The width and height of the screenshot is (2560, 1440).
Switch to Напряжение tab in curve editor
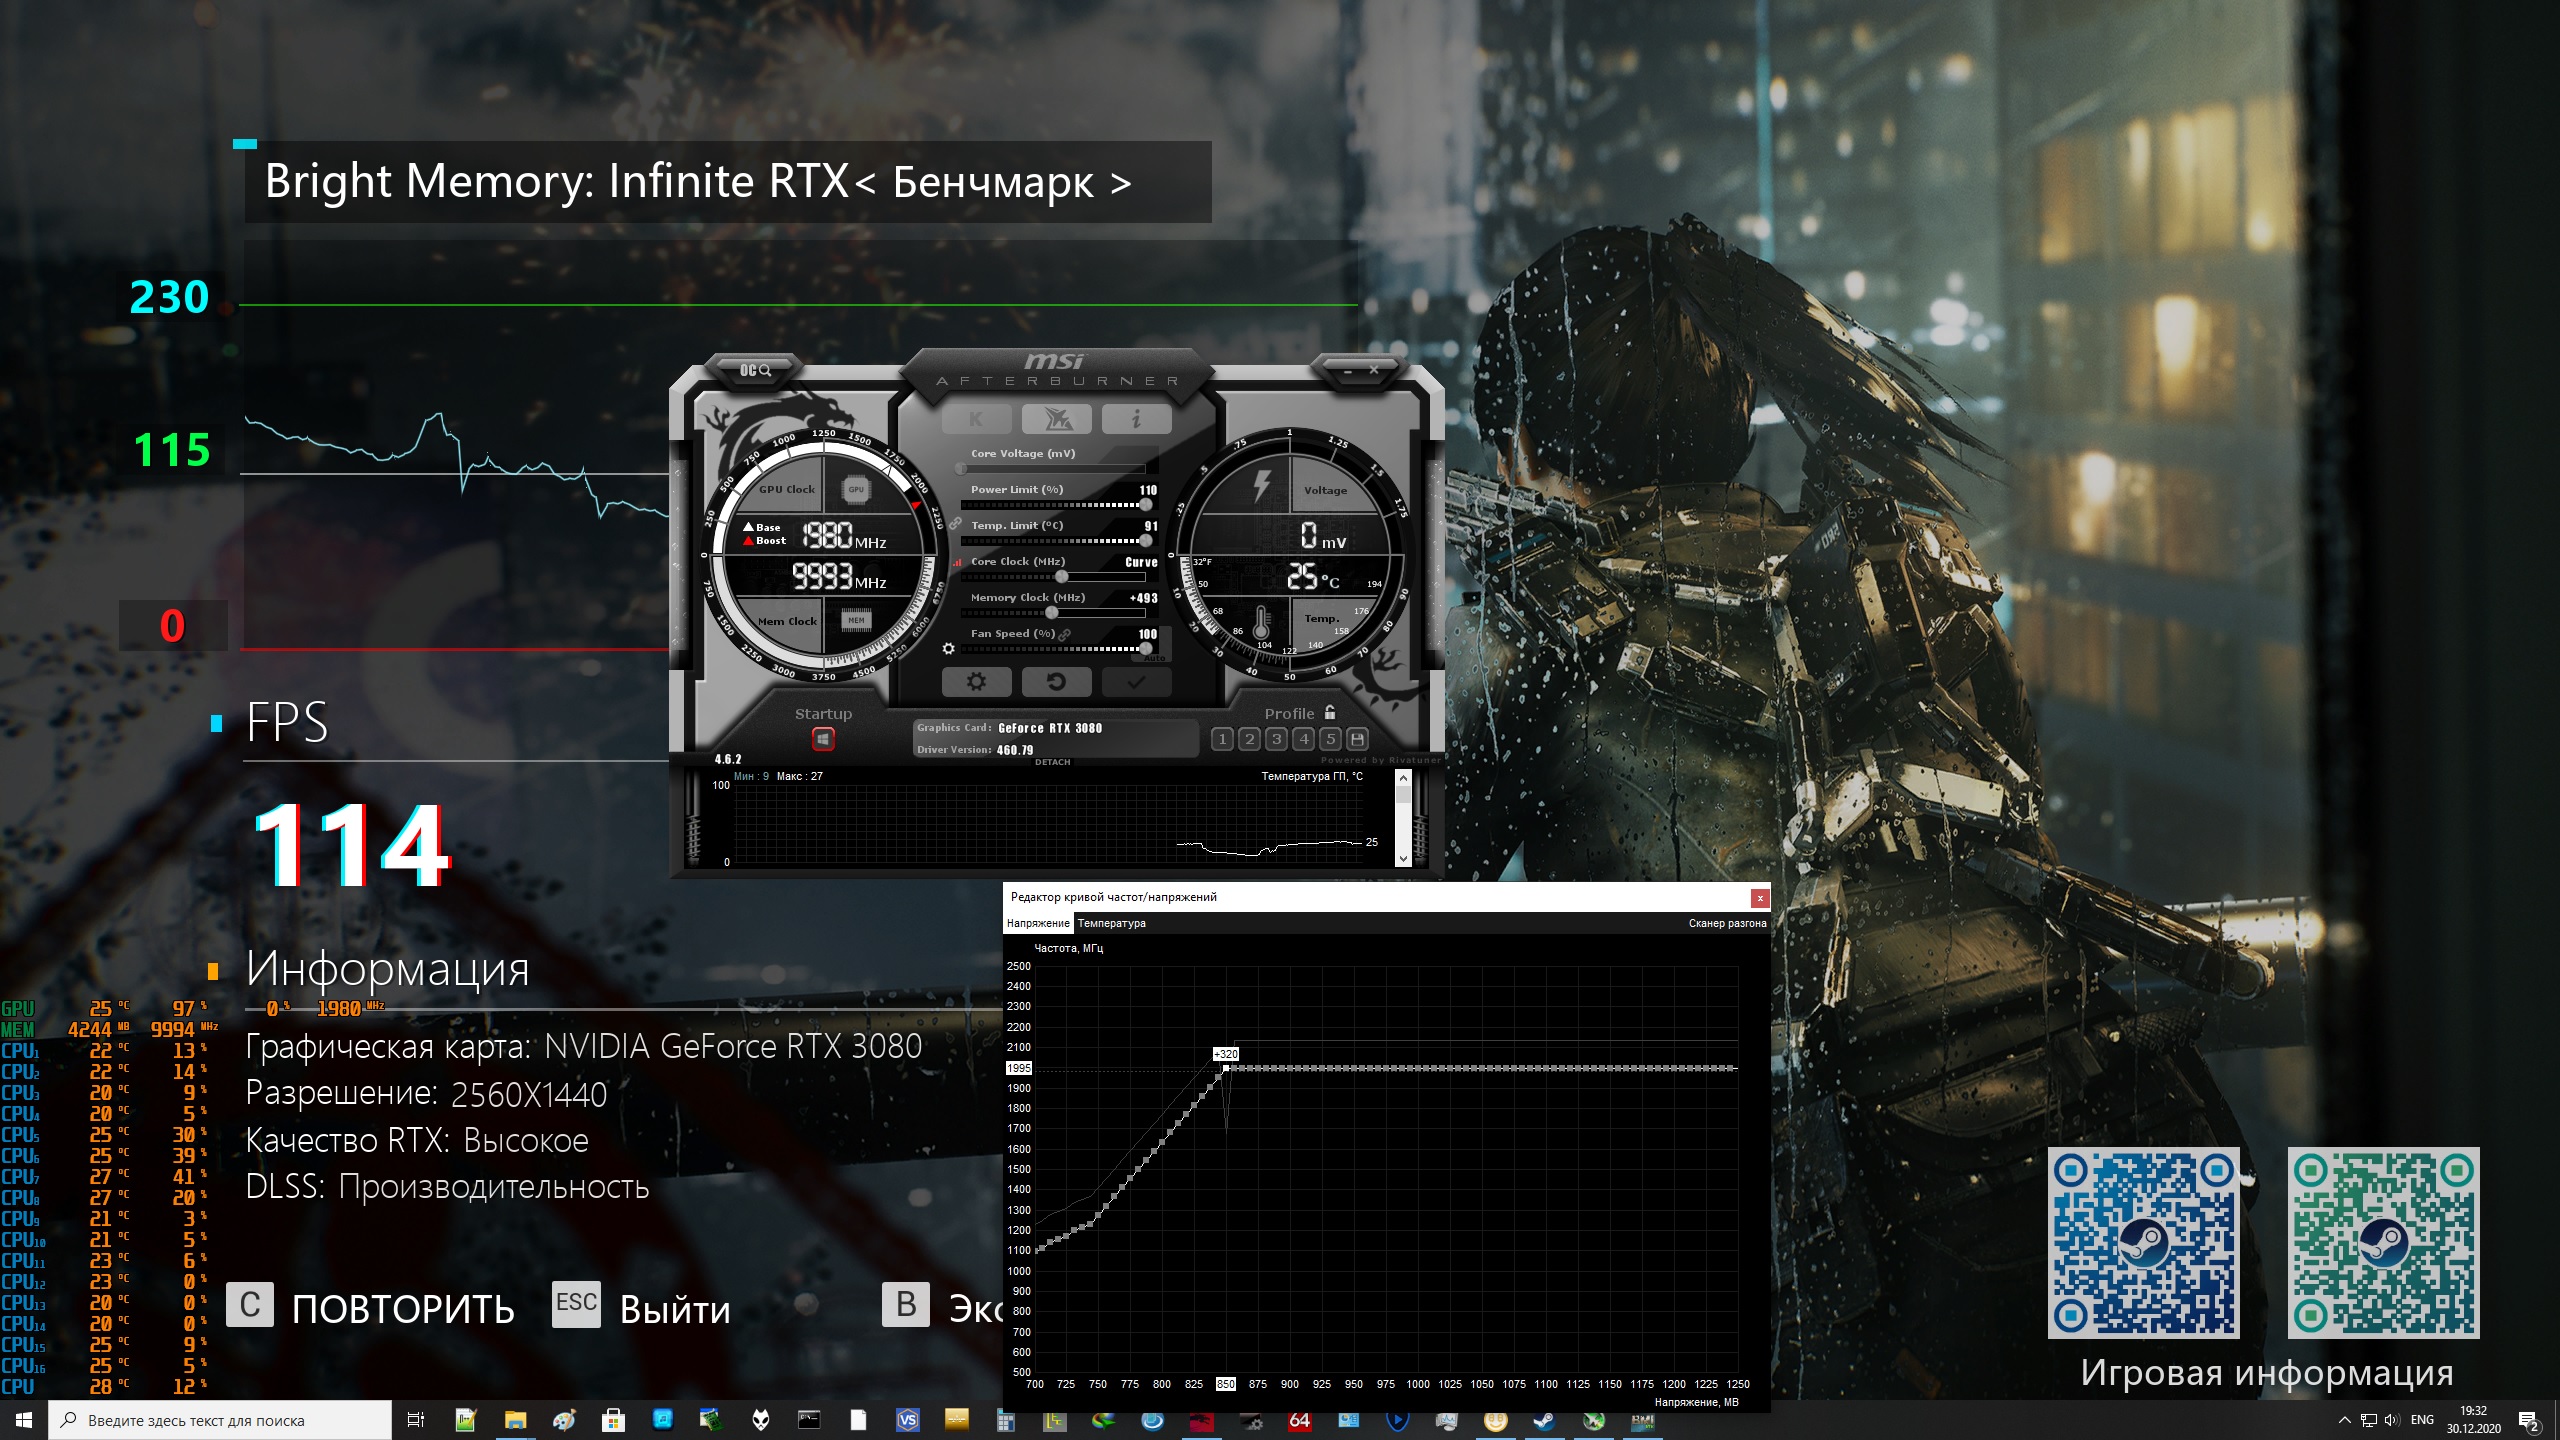coord(1038,923)
